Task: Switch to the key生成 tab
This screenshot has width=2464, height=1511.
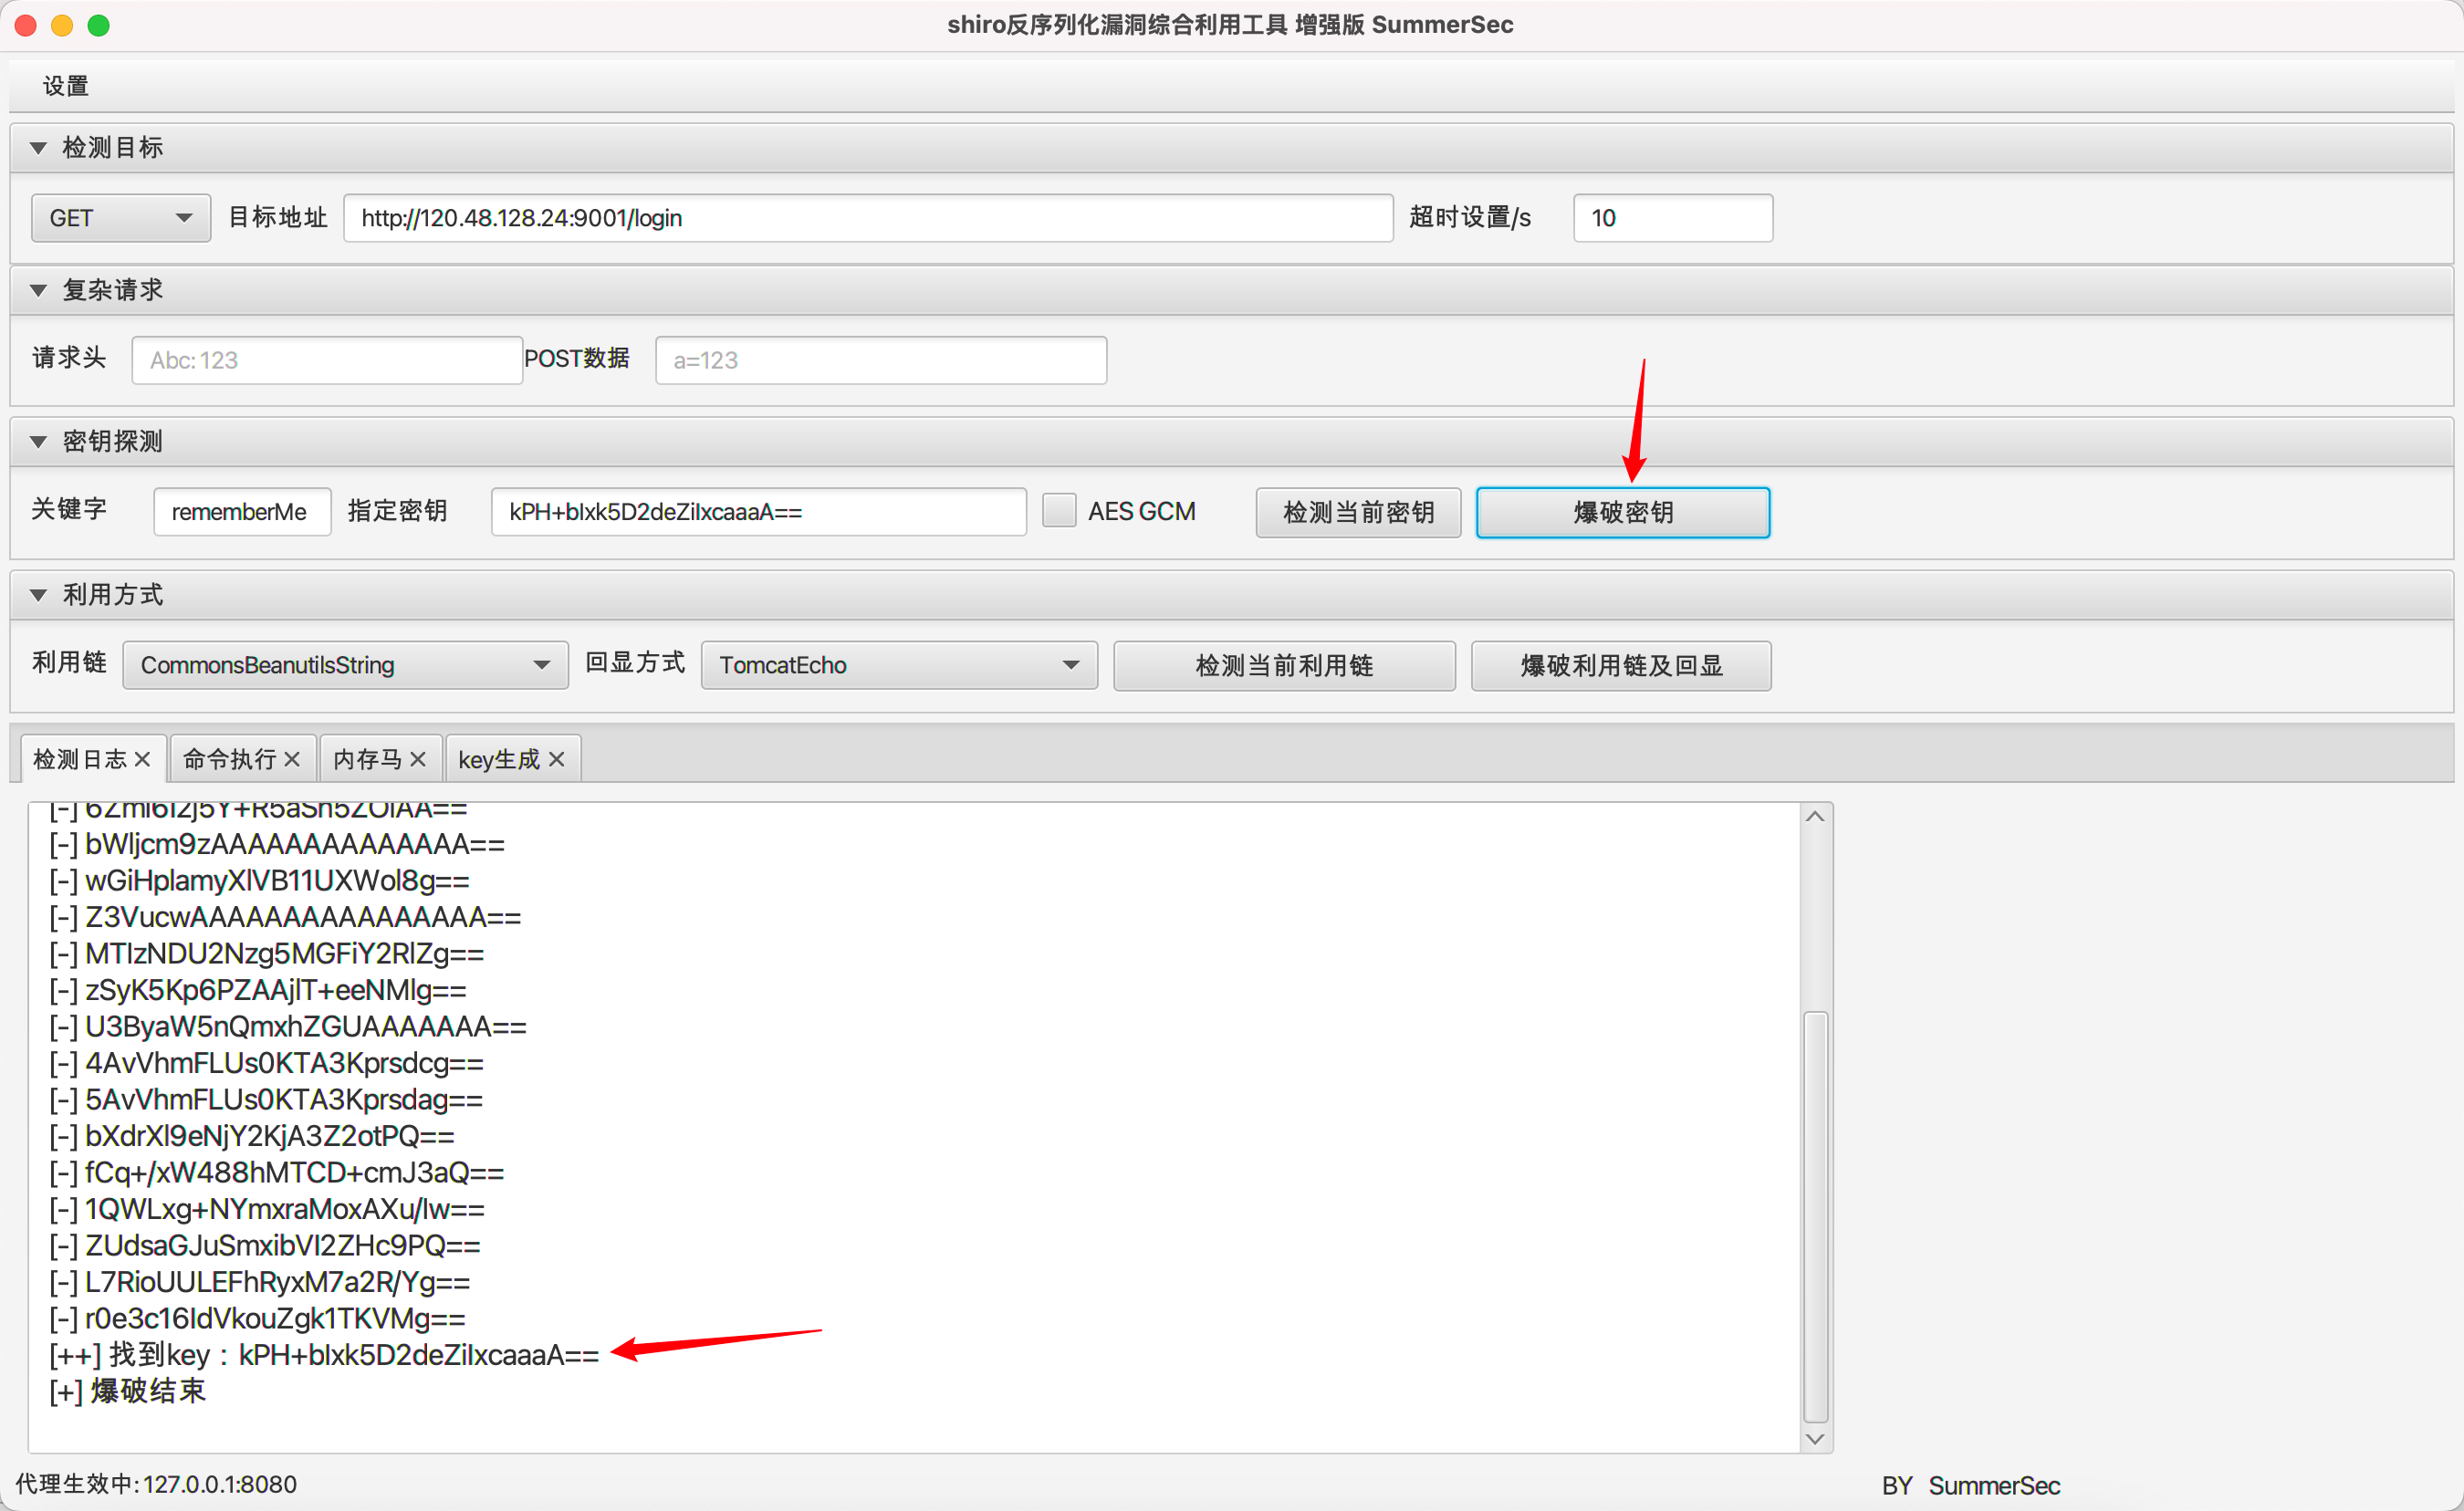Action: pyautogui.click(x=499, y=759)
